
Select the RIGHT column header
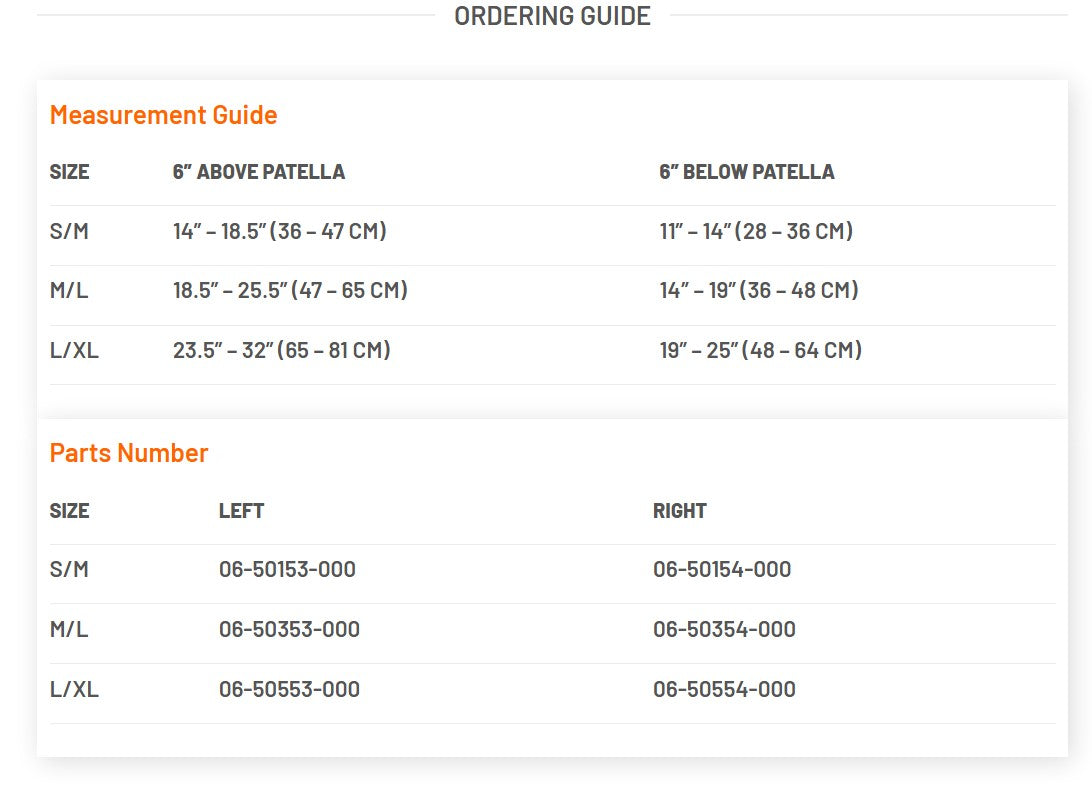pyautogui.click(x=679, y=511)
